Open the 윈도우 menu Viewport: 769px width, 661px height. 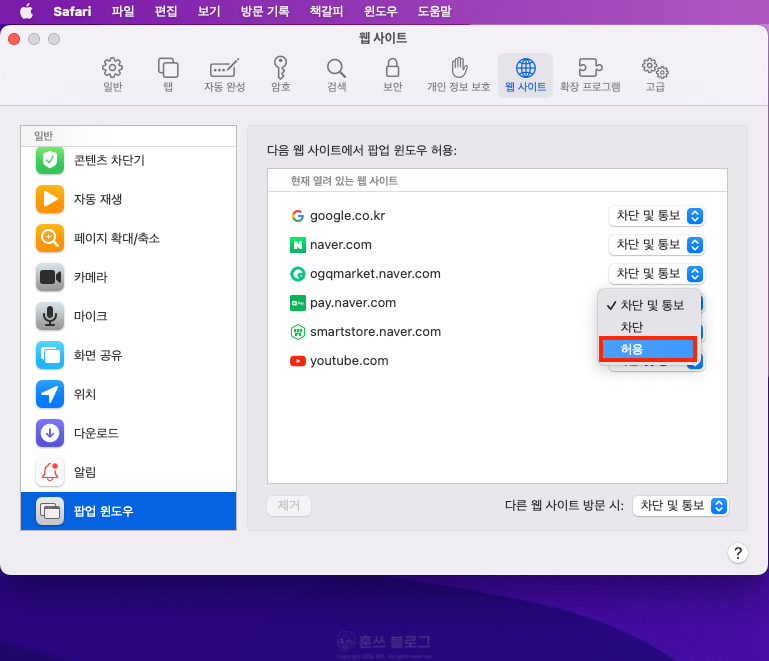(381, 11)
